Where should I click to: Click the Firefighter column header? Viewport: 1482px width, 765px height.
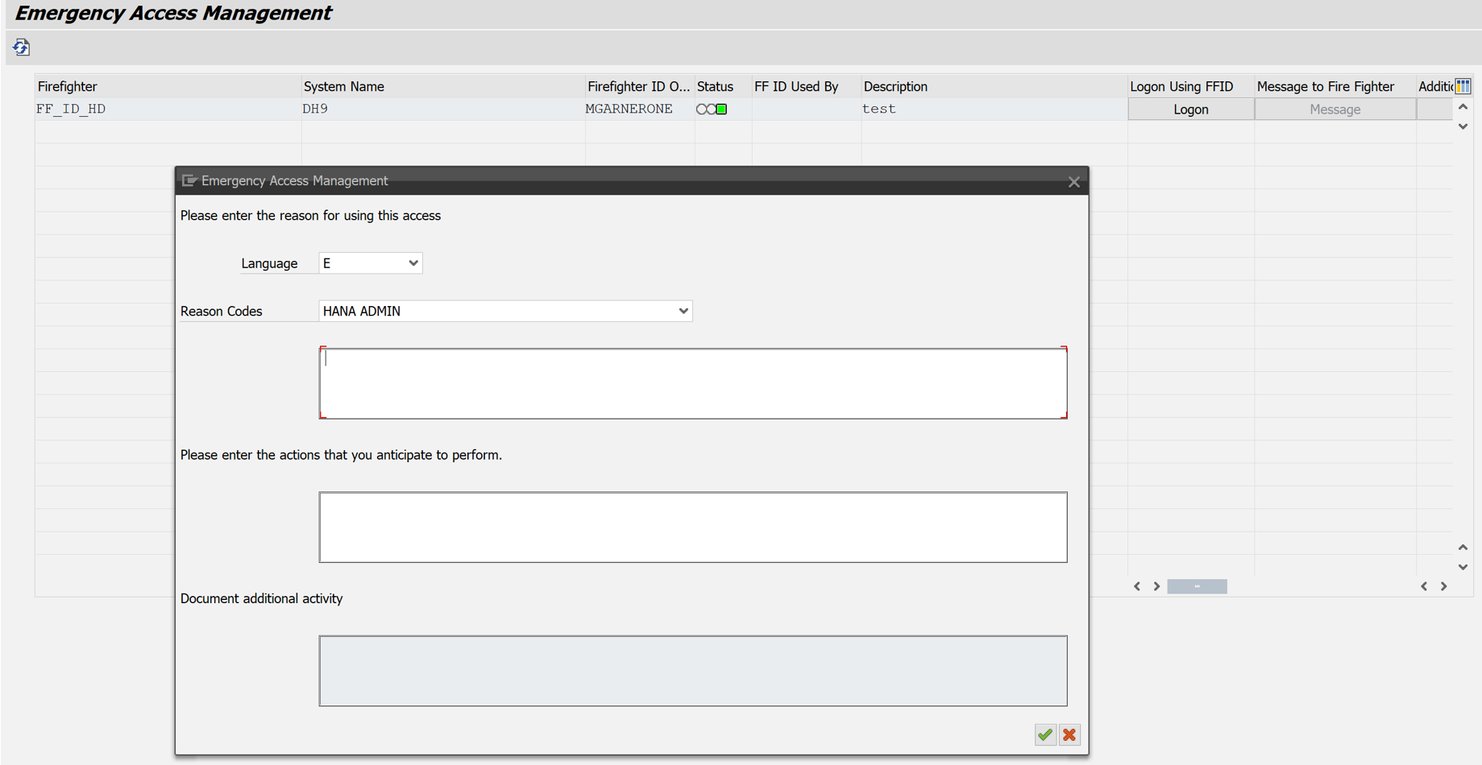click(x=67, y=86)
